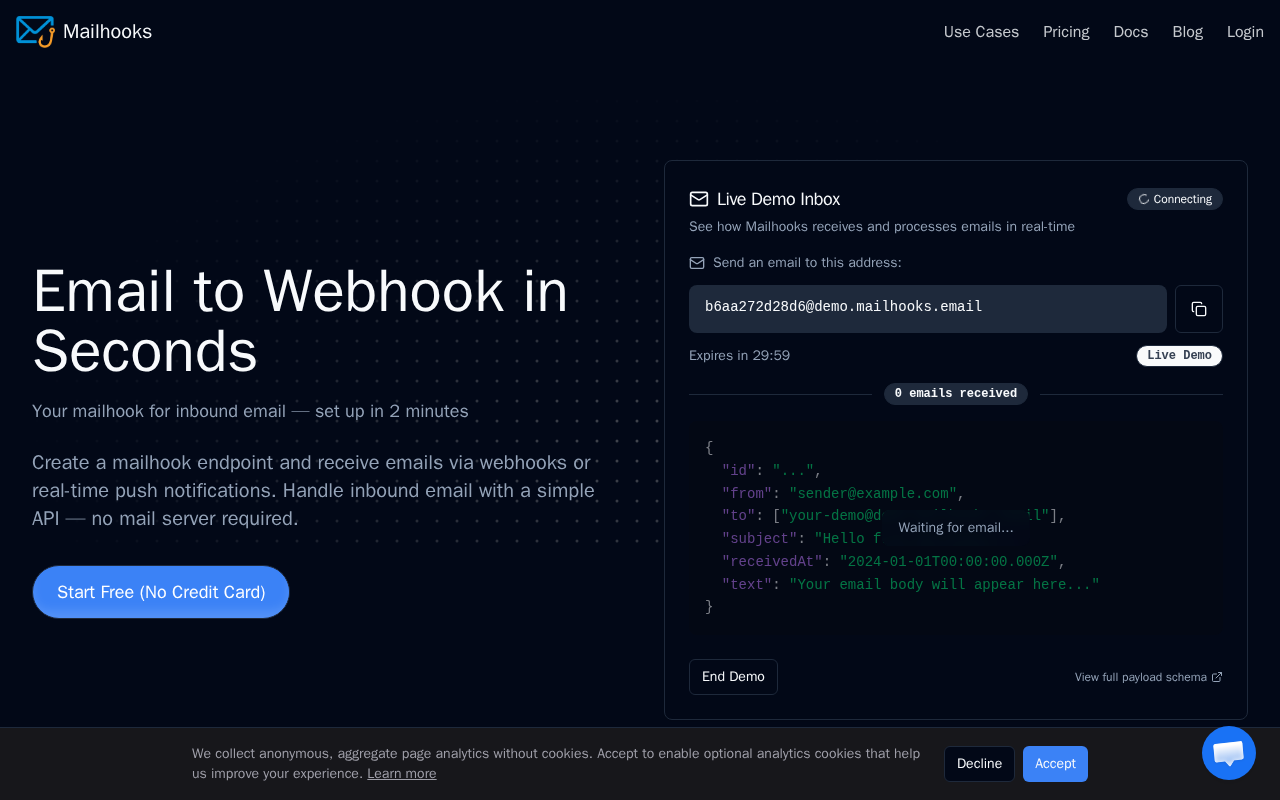Click the inbox description about real-time processing

(x=882, y=227)
